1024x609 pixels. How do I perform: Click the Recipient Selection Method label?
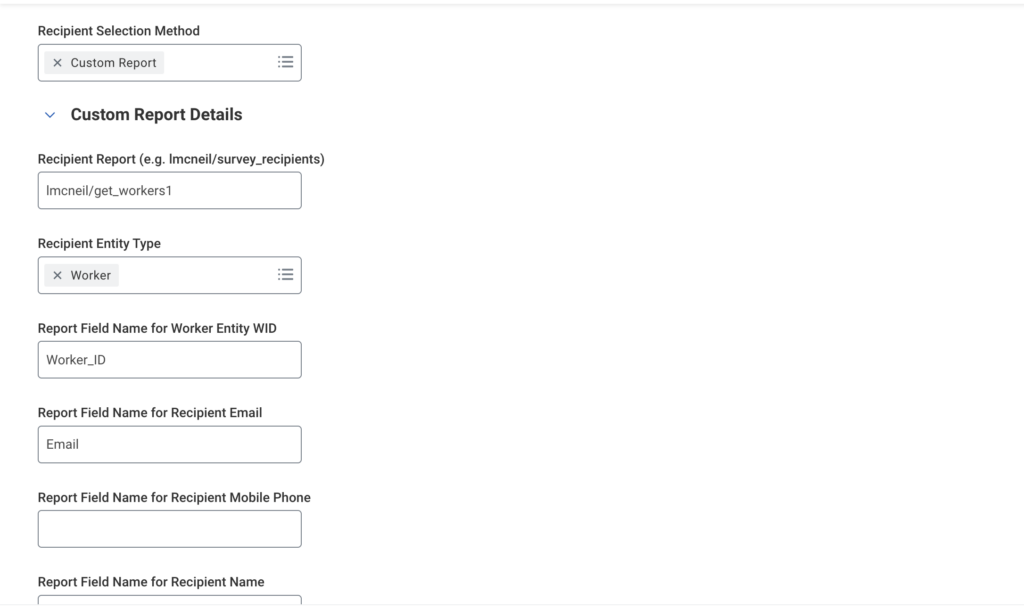[118, 31]
